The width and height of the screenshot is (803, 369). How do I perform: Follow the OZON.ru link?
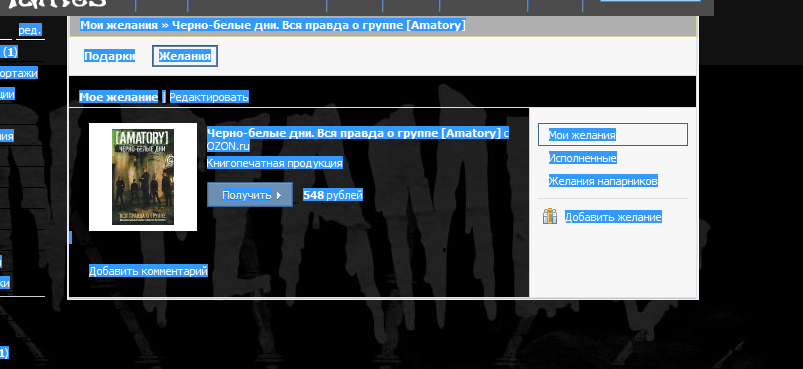228,146
